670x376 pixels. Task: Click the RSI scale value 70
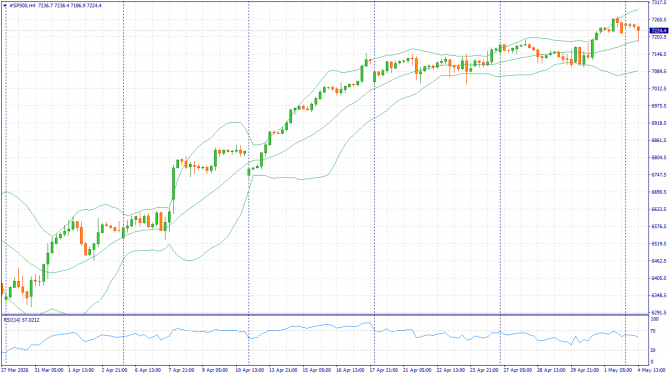click(x=654, y=331)
